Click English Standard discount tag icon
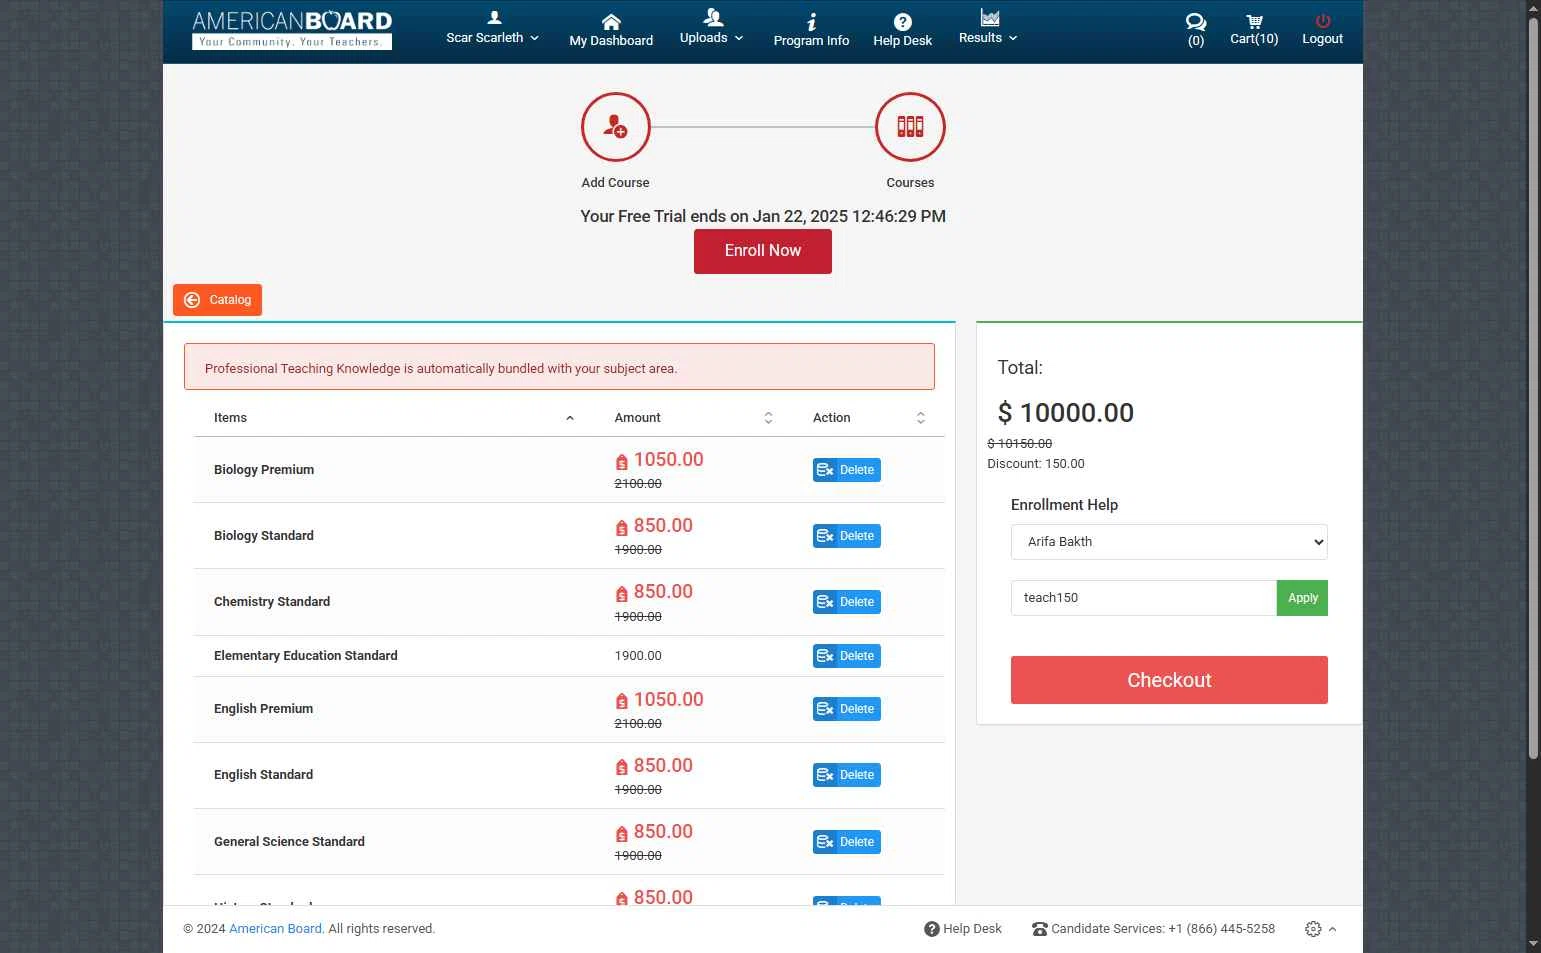Screen dimensions: 1541x953 (x=621, y=767)
